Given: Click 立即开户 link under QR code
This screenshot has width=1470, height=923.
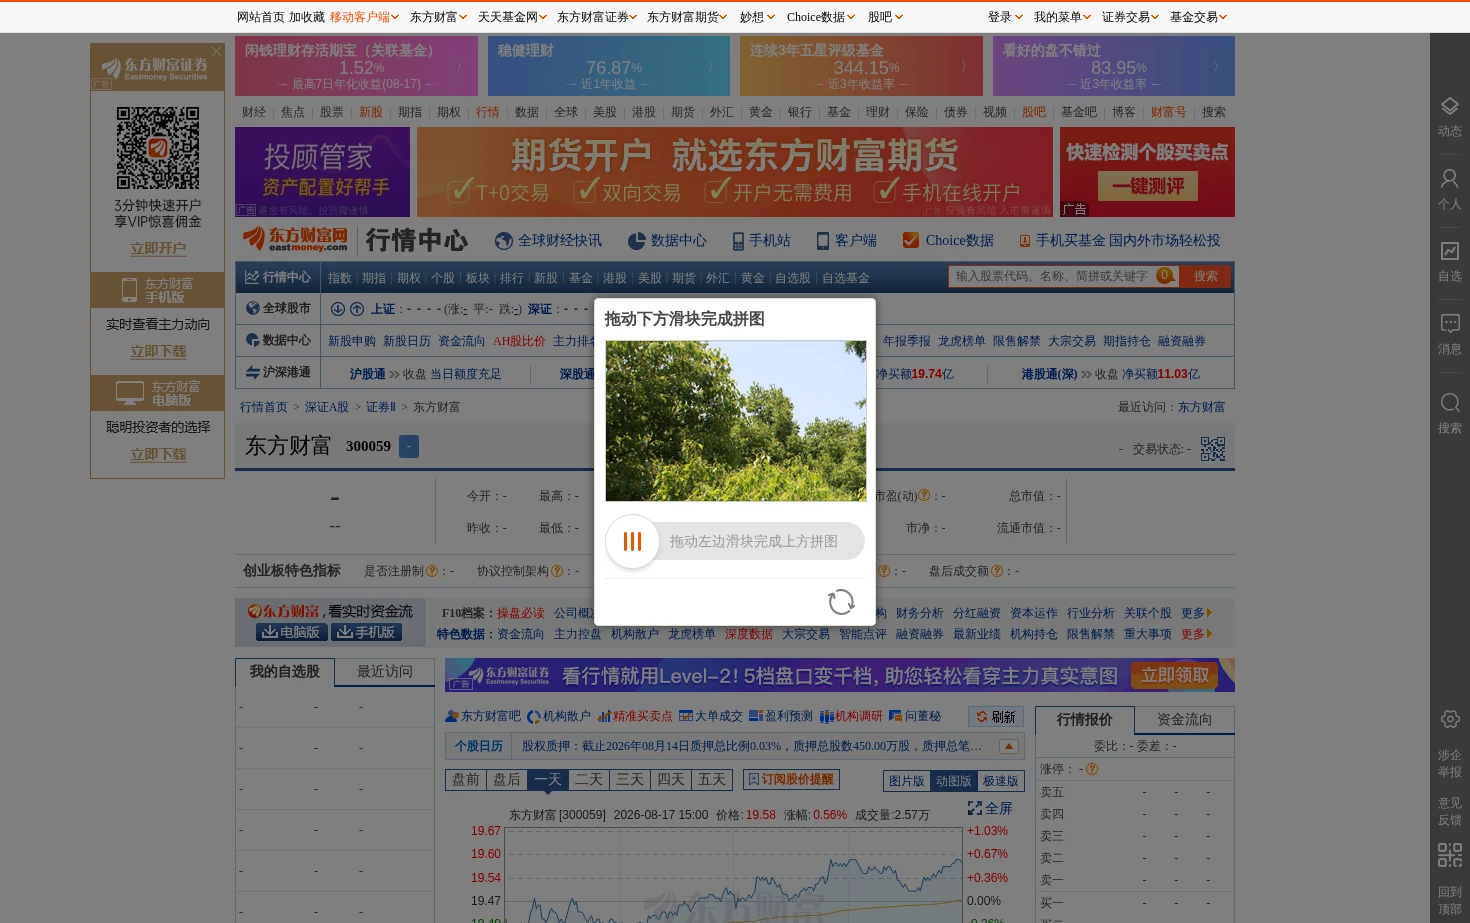Looking at the screenshot, I should coord(158,248).
